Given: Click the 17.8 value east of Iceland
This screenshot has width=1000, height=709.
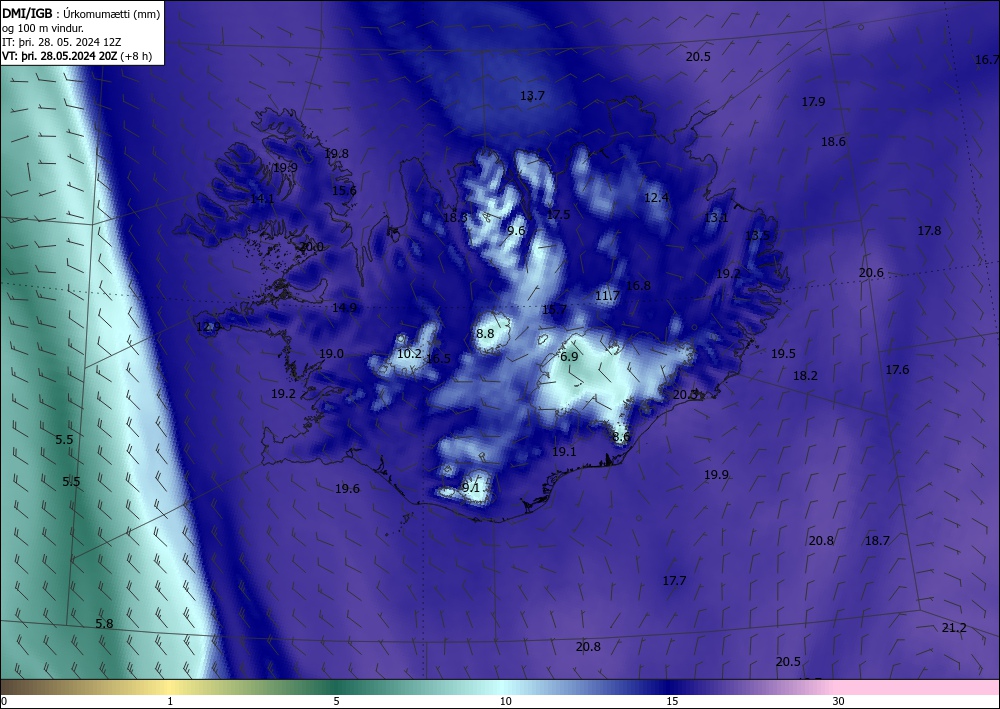Looking at the screenshot, I should point(929,231).
